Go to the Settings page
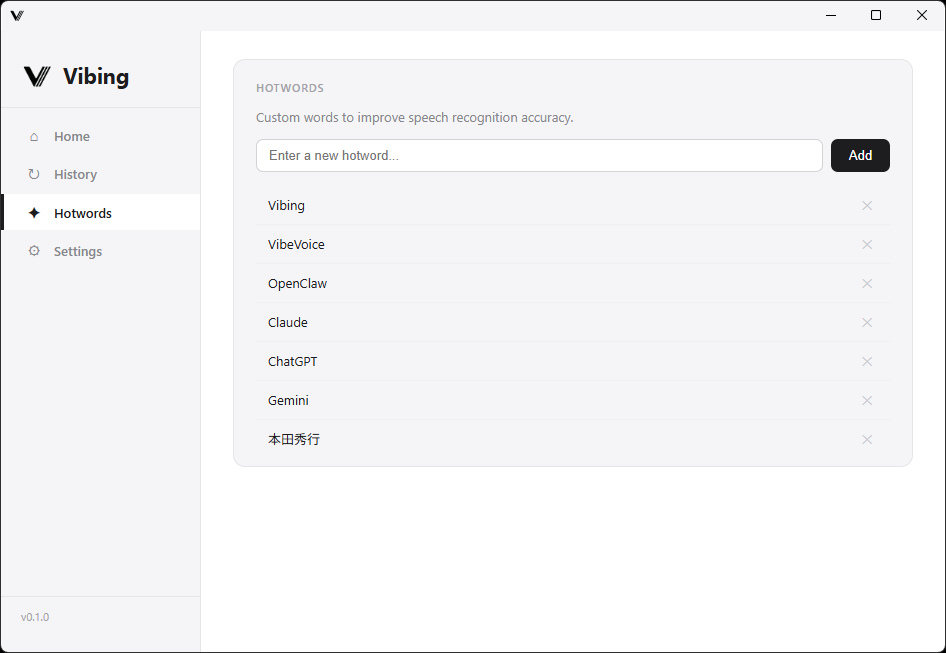The width and height of the screenshot is (946, 653). click(x=78, y=251)
